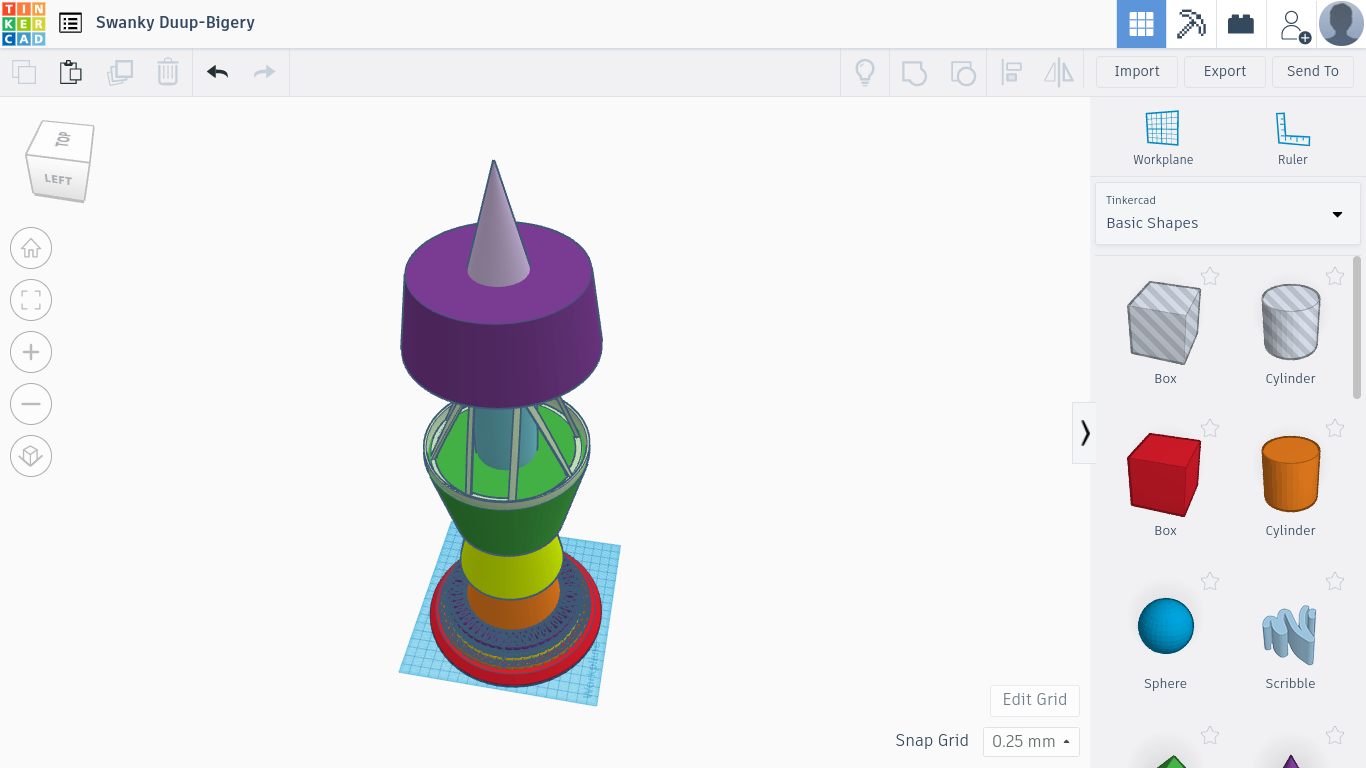Click the Minecraft blocks export icon
Image resolution: width=1366 pixels, height=768 pixels.
[x=1189, y=23]
